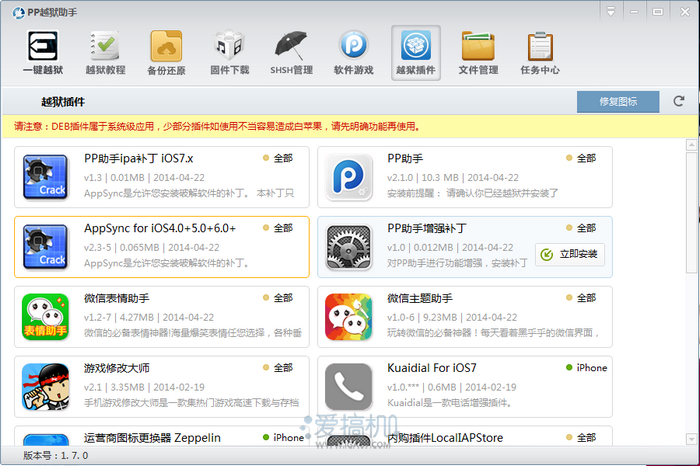Click the 越狱插件 section heading
The image size is (700, 466).
63,102
